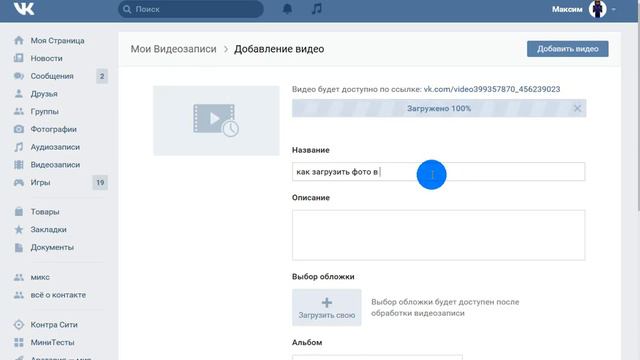Click the home icon beside Моя Страница

(19, 40)
